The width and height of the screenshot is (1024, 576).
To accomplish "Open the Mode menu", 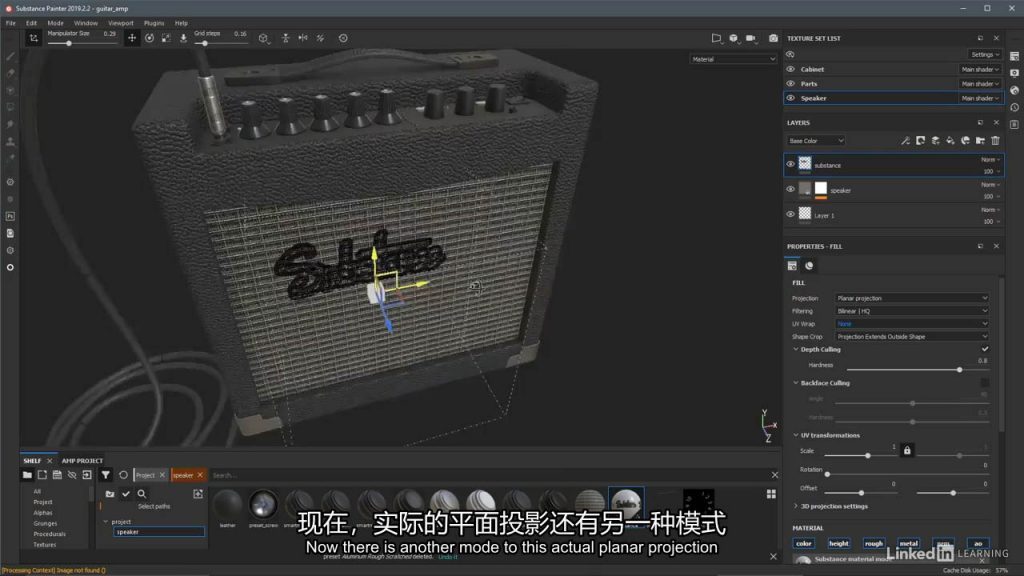I will coord(56,23).
